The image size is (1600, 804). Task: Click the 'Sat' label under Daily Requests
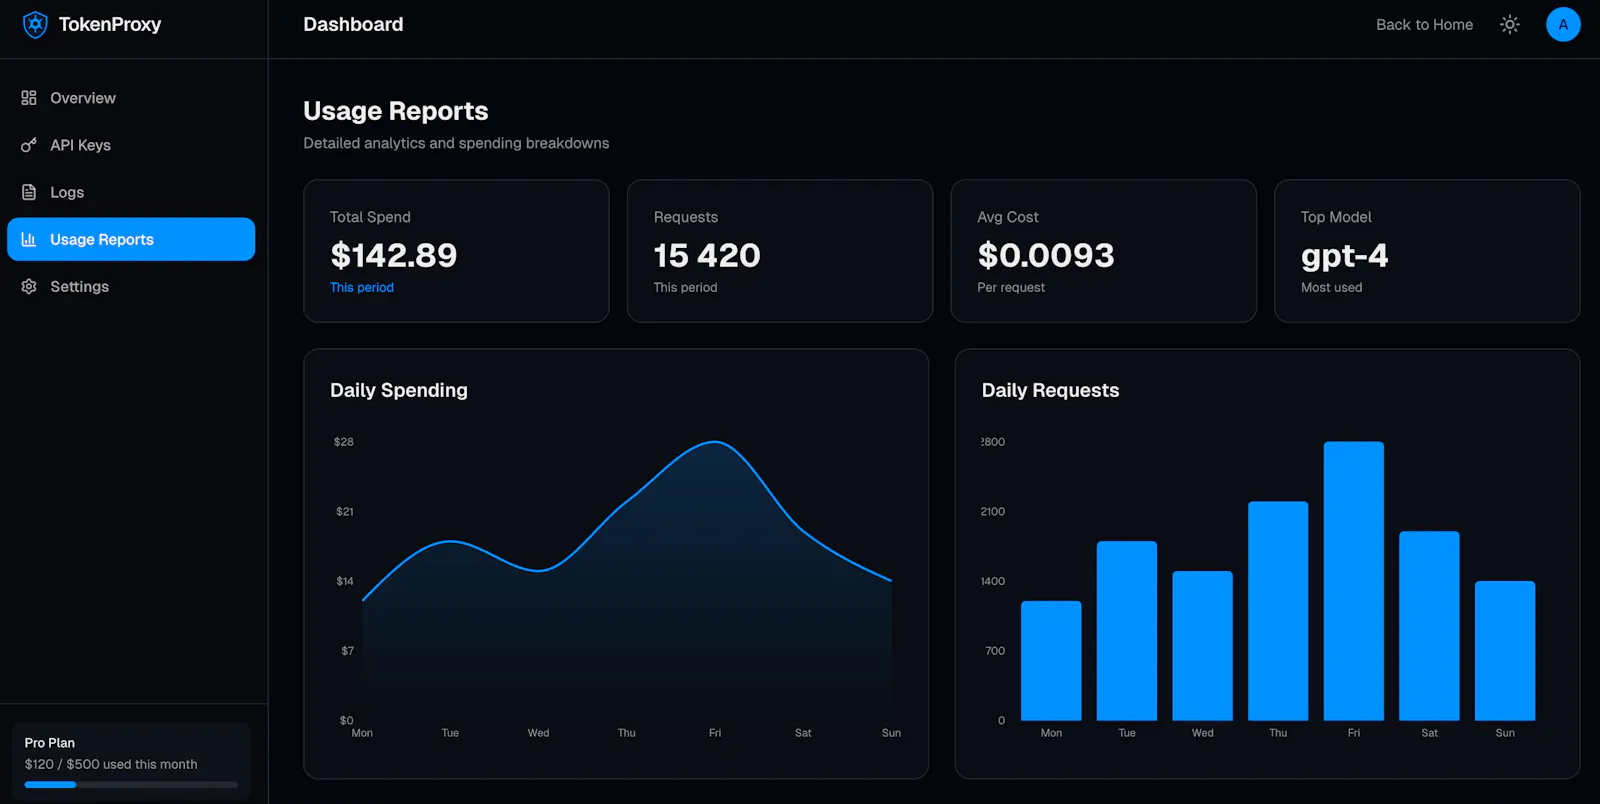[1430, 733]
